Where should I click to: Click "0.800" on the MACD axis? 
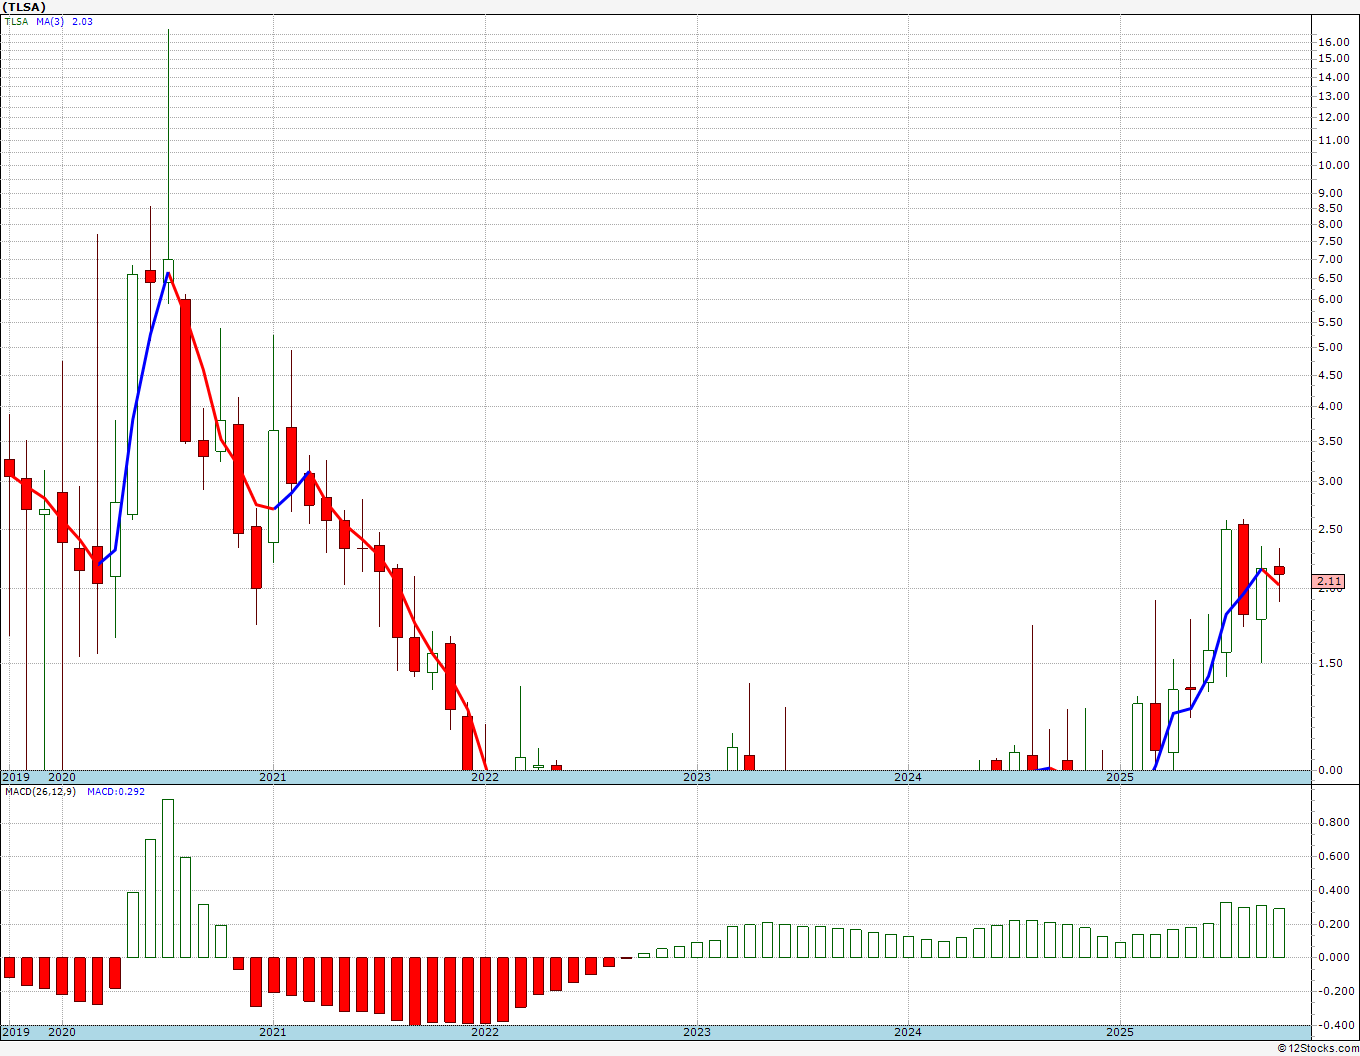(x=1333, y=823)
